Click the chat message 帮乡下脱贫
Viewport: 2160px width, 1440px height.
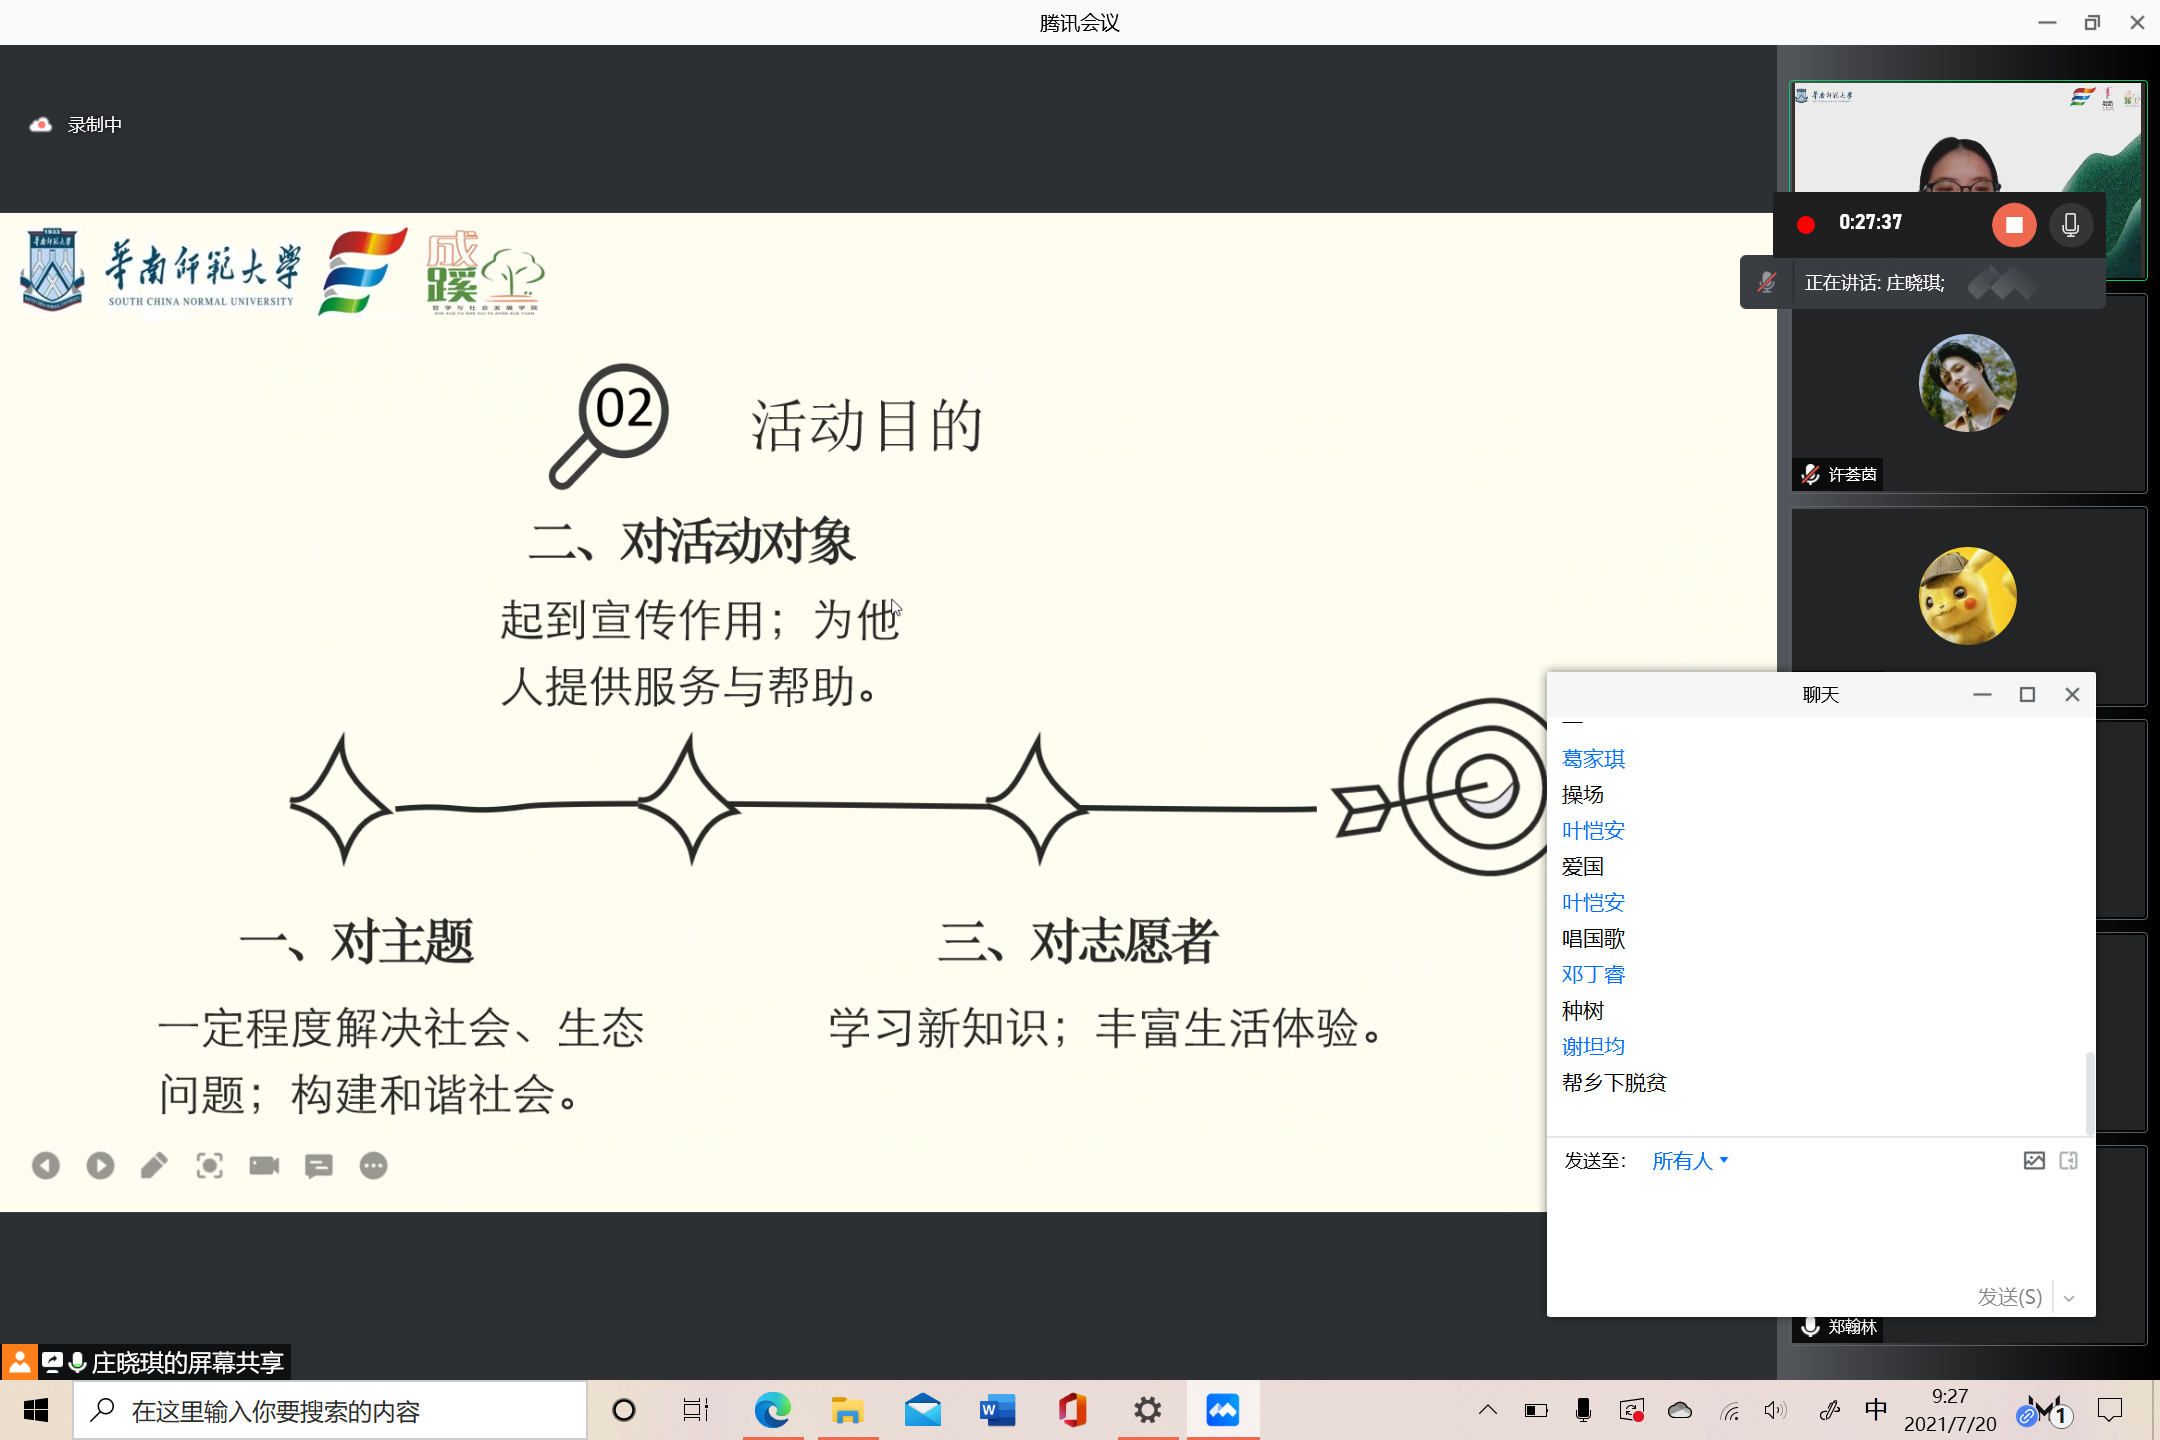point(1614,1083)
